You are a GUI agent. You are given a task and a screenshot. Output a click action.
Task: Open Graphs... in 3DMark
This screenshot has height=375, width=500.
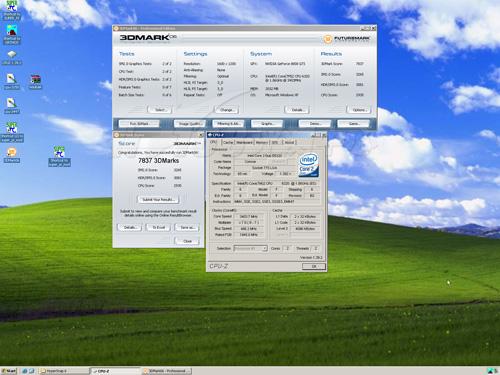(267, 124)
